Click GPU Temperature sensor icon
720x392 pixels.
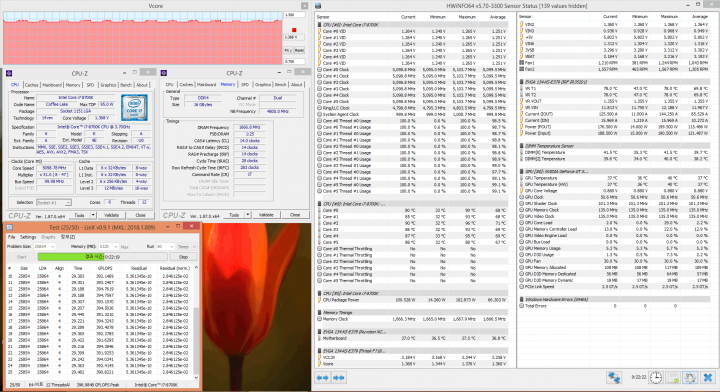tap(522, 178)
